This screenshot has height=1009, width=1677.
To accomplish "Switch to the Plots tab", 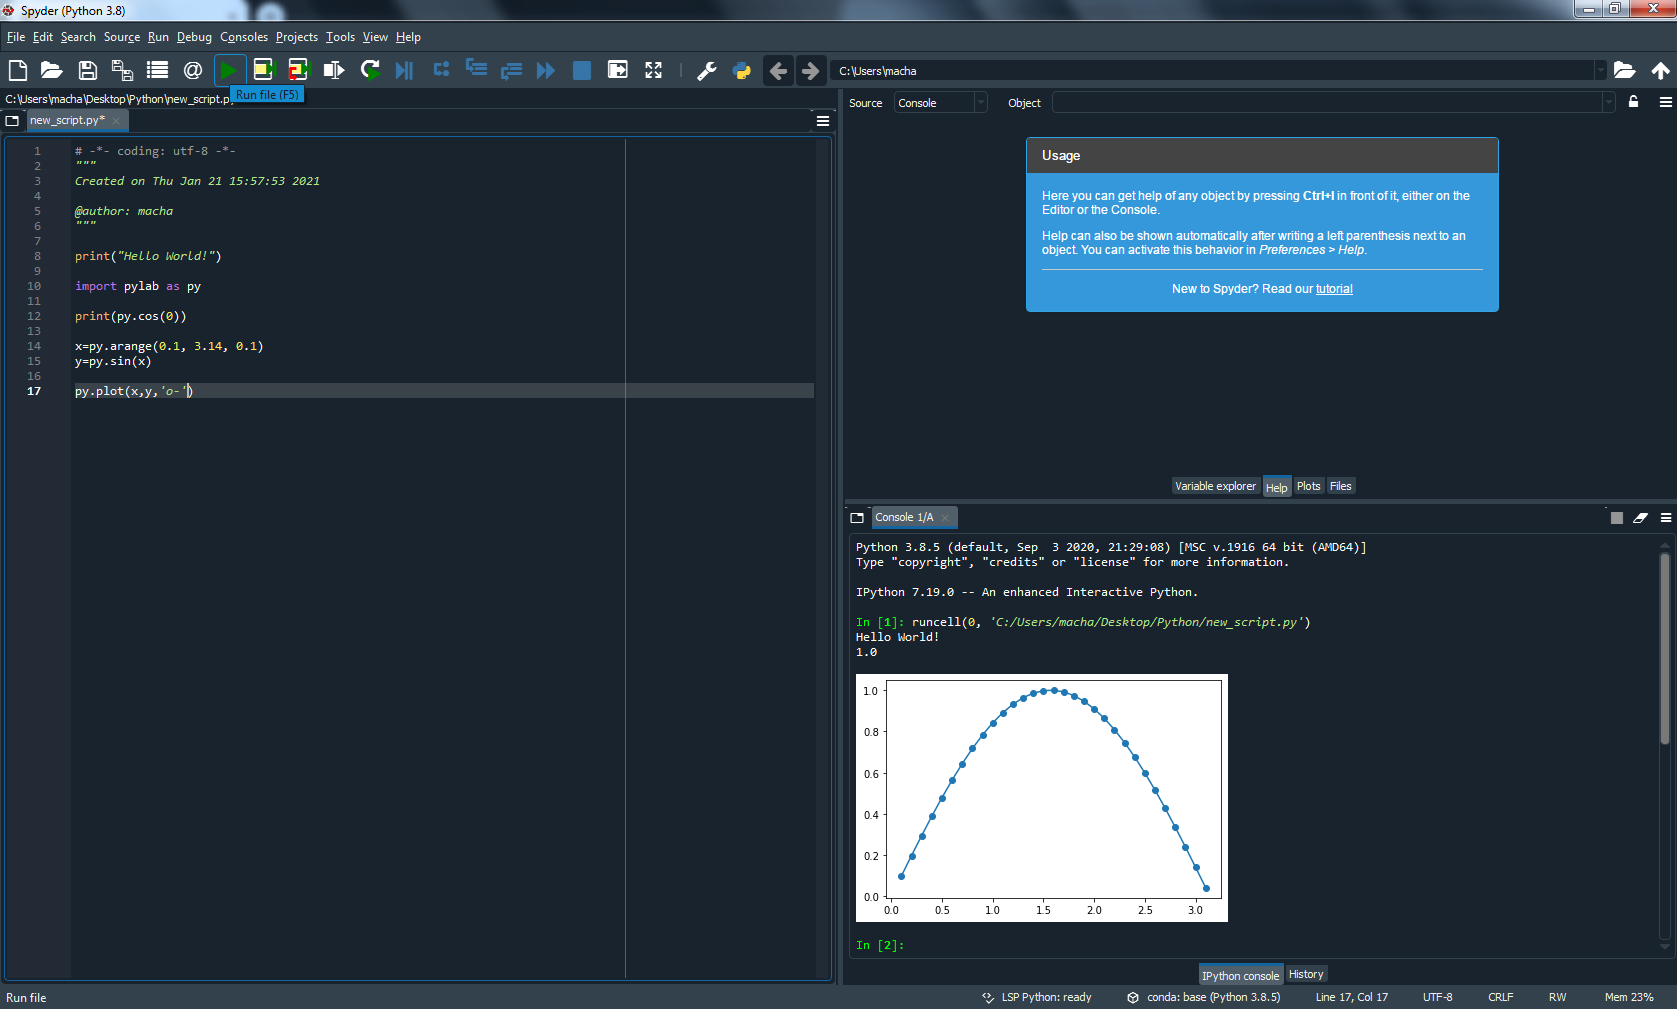I will click(x=1308, y=486).
